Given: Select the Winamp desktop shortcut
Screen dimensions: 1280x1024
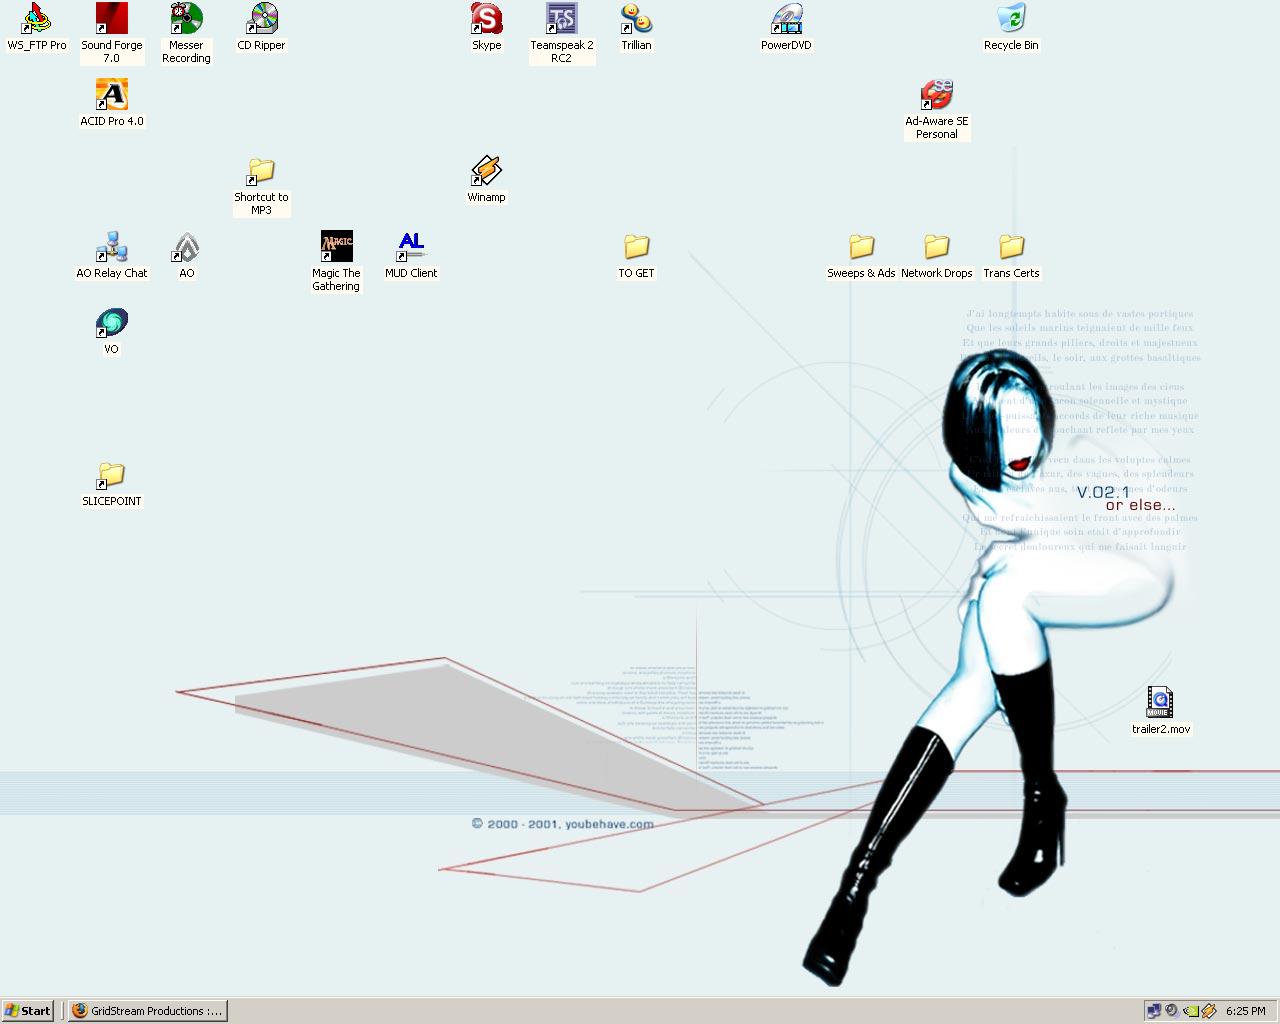Looking at the screenshot, I should tap(486, 171).
